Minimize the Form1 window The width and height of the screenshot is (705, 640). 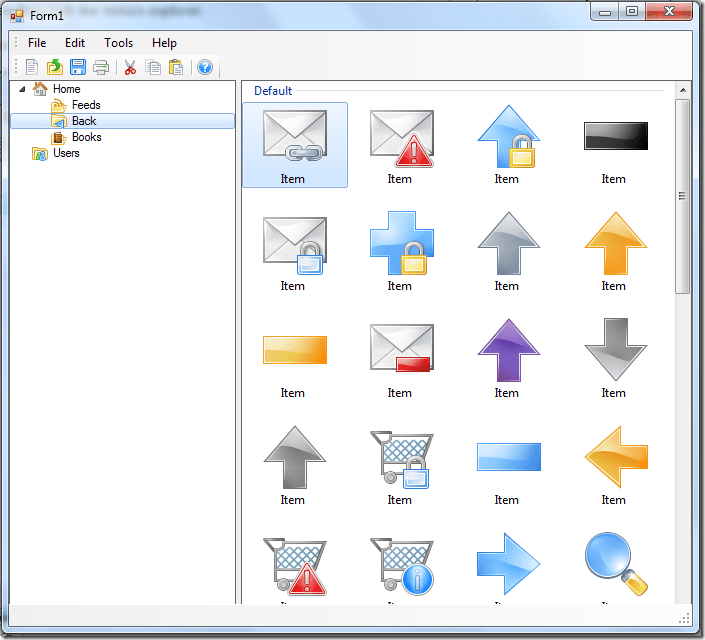pyautogui.click(x=605, y=12)
